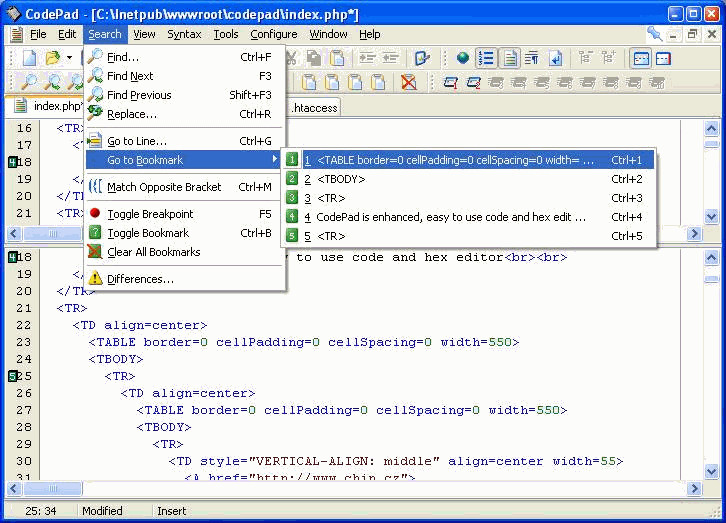Click the first clipboard icon in second toolbar
The width and height of the screenshot is (726, 523).
click(x=309, y=82)
